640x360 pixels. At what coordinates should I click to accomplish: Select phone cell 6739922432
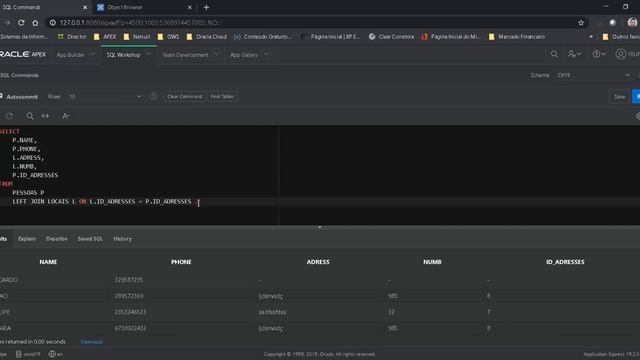click(130, 328)
